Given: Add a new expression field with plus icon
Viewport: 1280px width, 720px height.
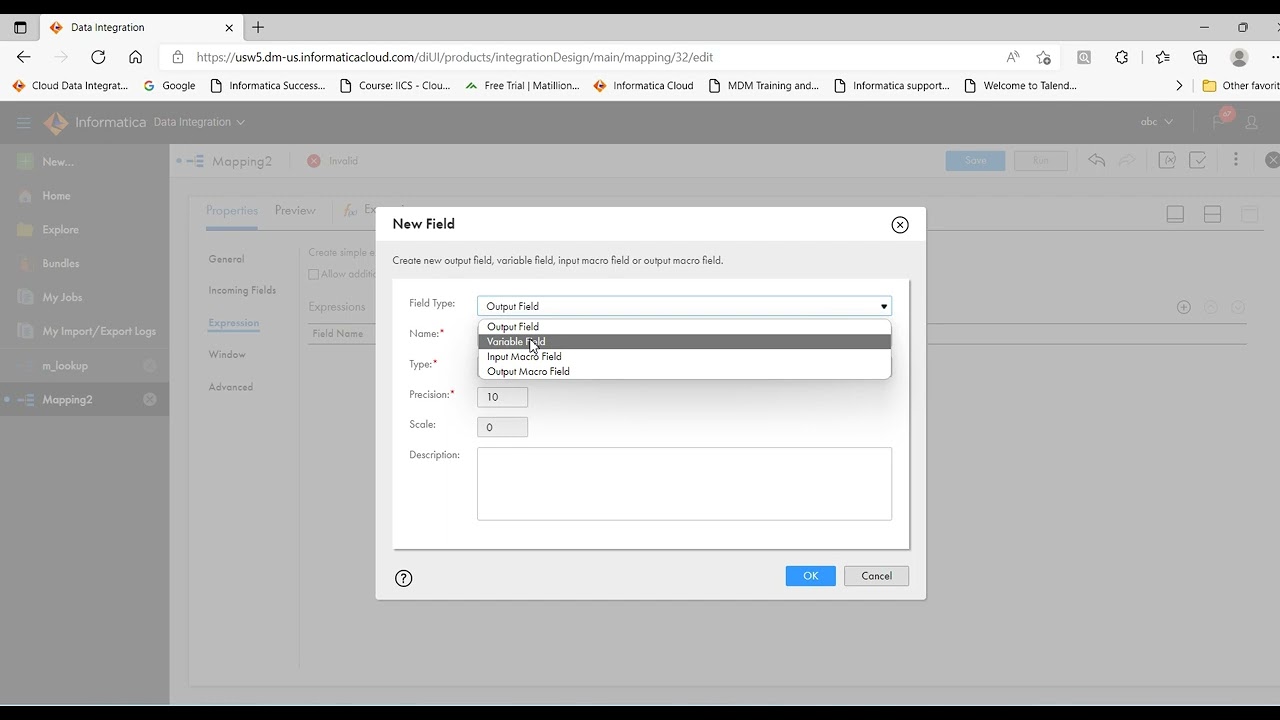Looking at the screenshot, I should pos(1184,307).
